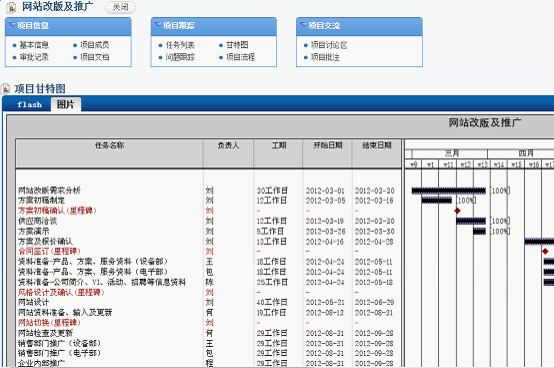554x368 pixels.
Task: Collapse the 项目交流 panel arrow
Action: (x=303, y=25)
